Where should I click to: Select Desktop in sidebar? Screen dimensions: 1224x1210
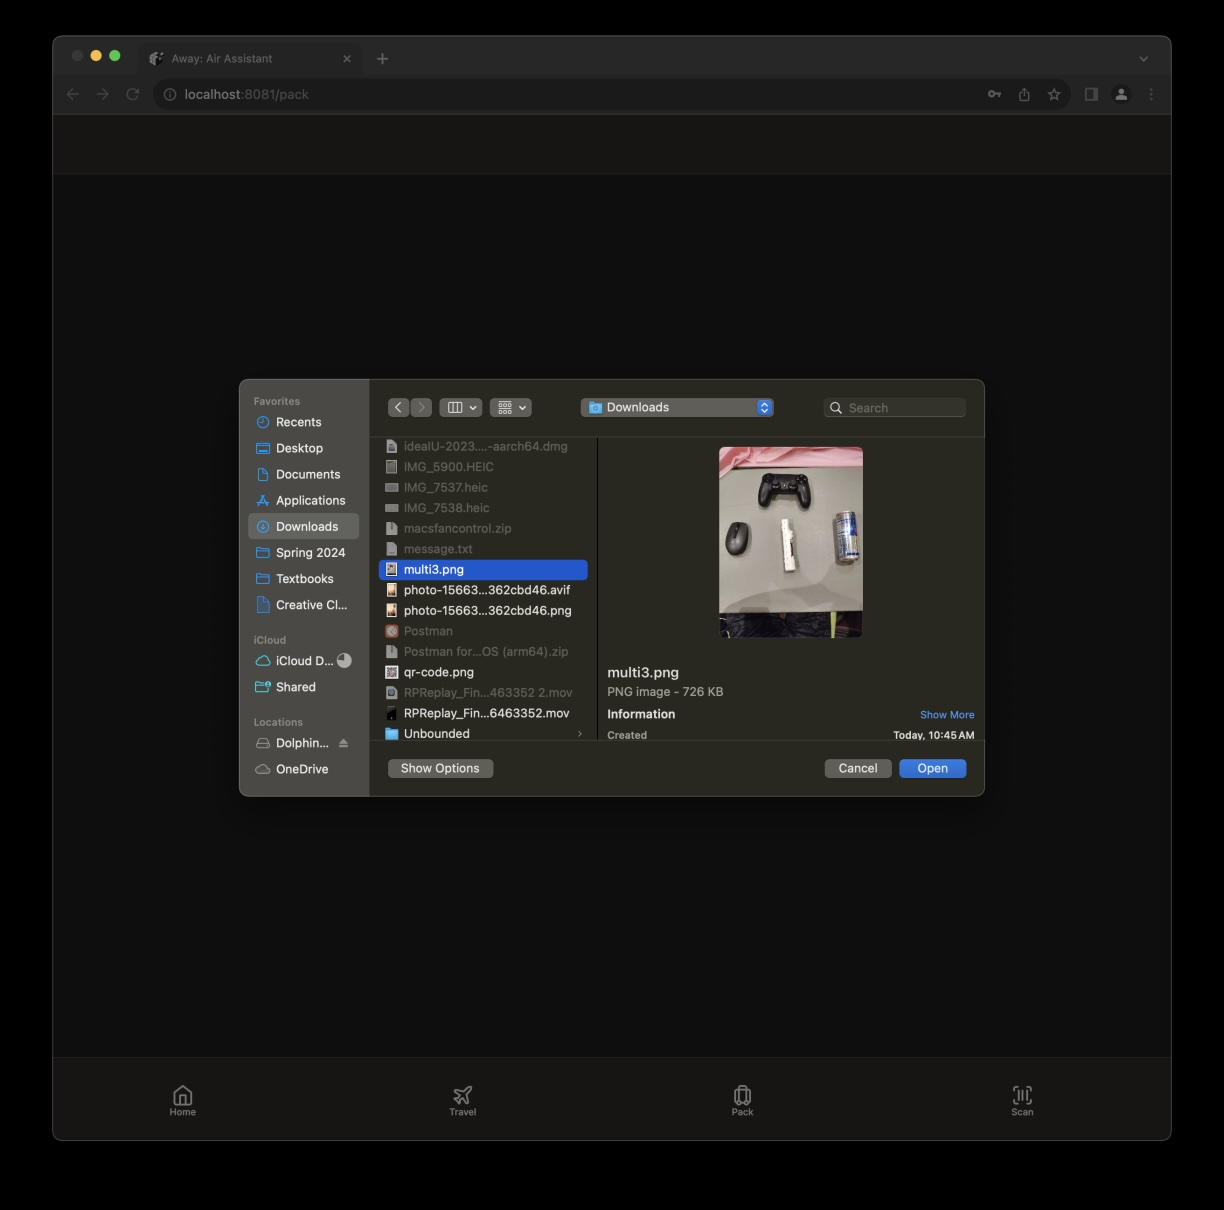(303, 448)
